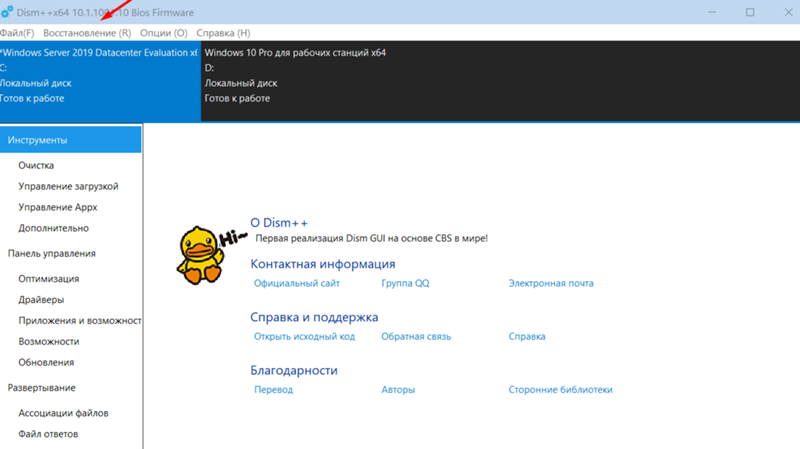Viewport: 800px width, 449px height.
Task: Open the Опции (O) menu
Action: [163, 33]
